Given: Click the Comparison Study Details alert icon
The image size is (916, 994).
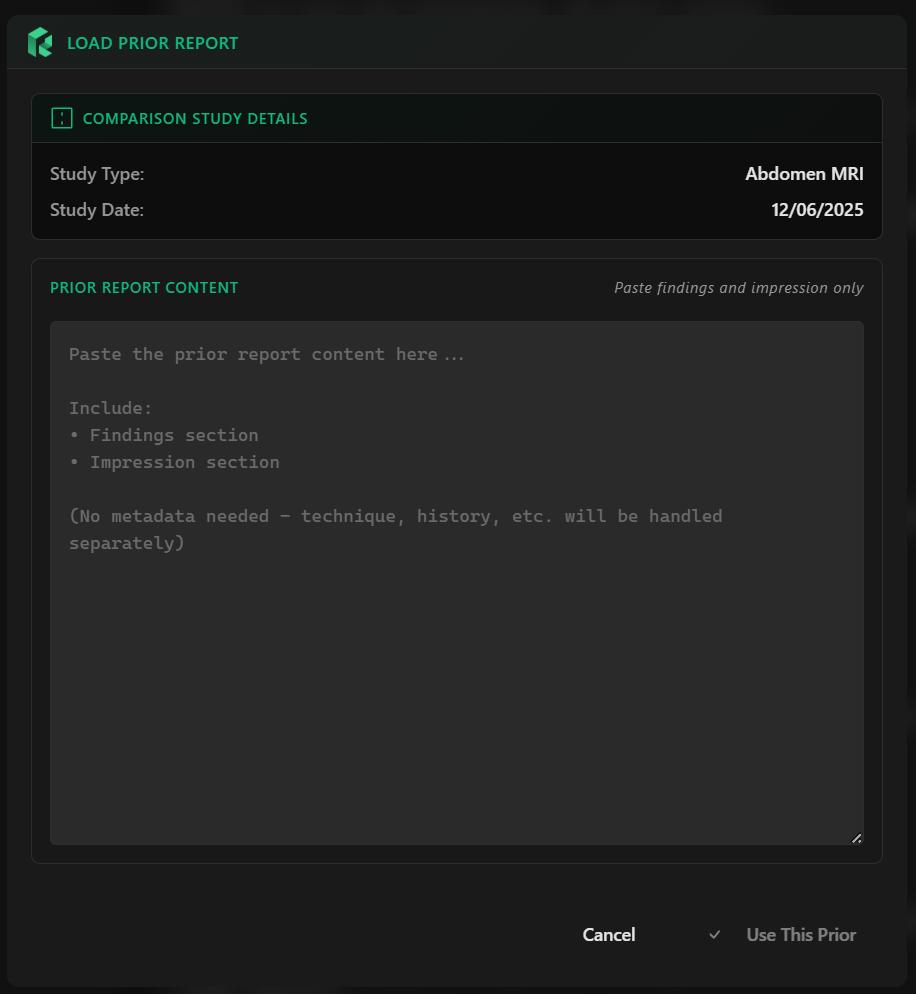Looking at the screenshot, I should coord(62,118).
